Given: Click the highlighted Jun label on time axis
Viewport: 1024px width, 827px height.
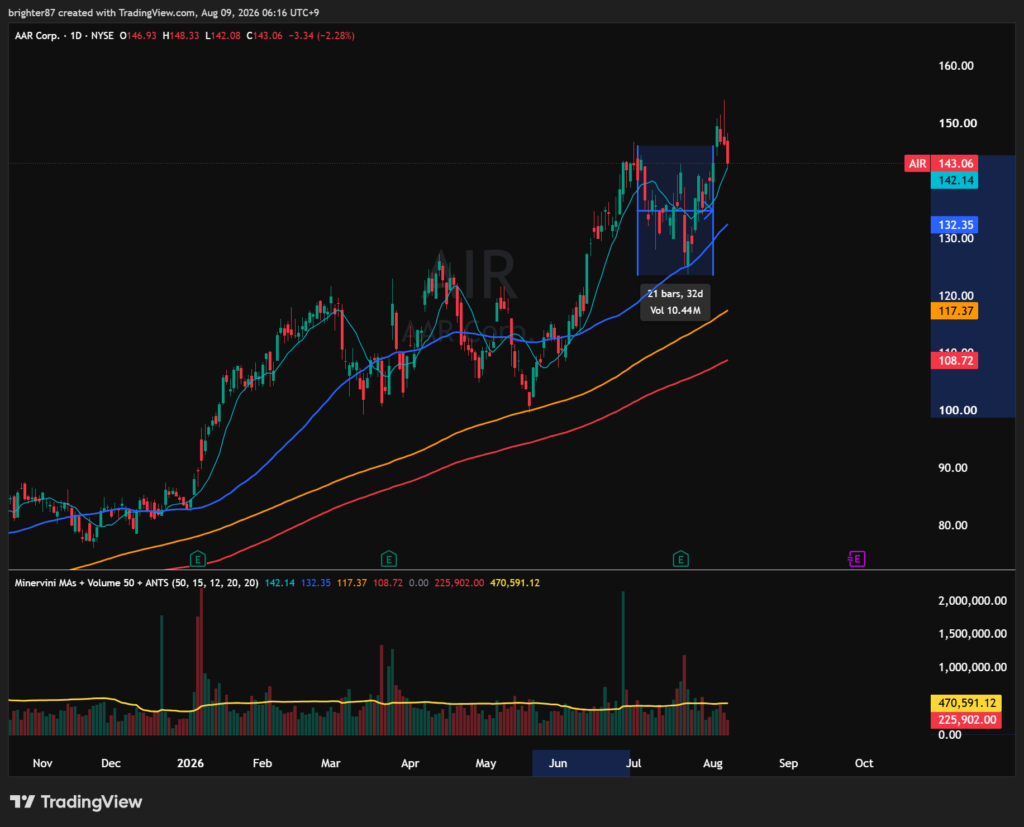Looking at the screenshot, I should (x=558, y=763).
